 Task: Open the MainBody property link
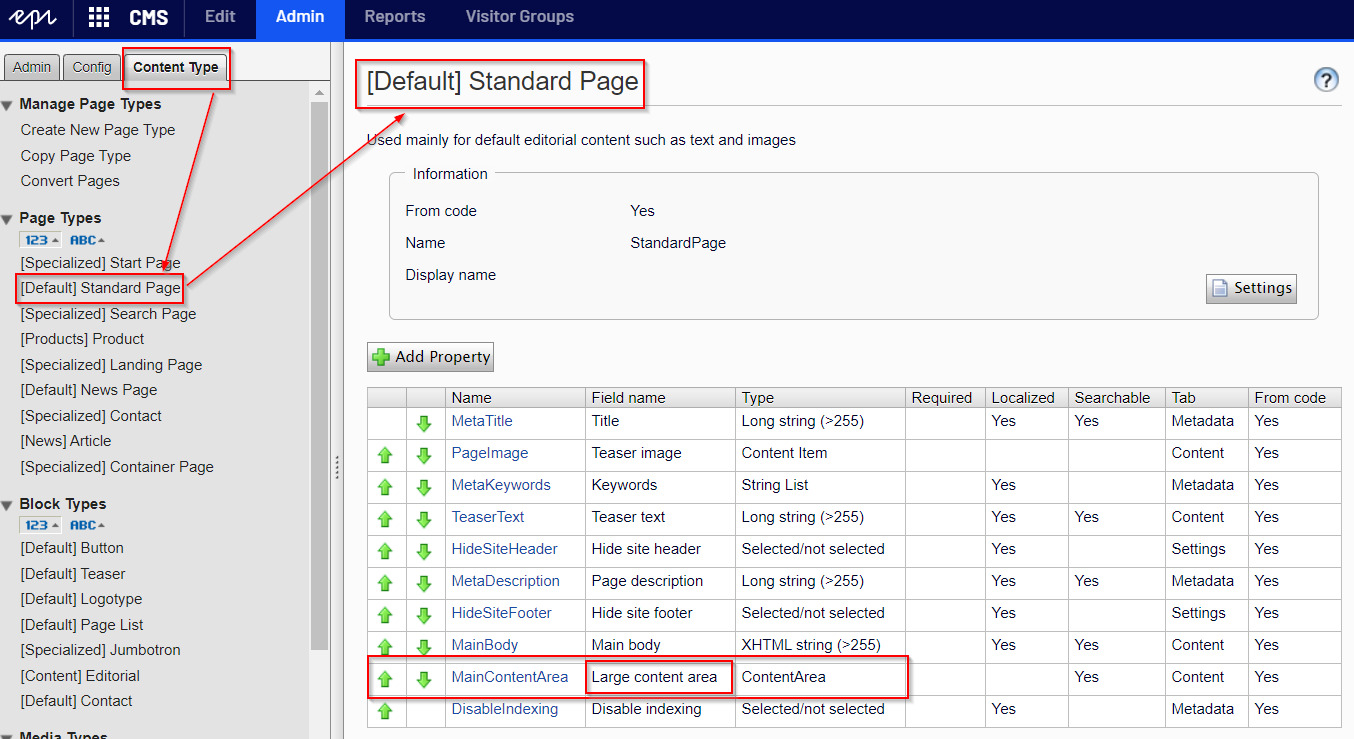click(484, 645)
